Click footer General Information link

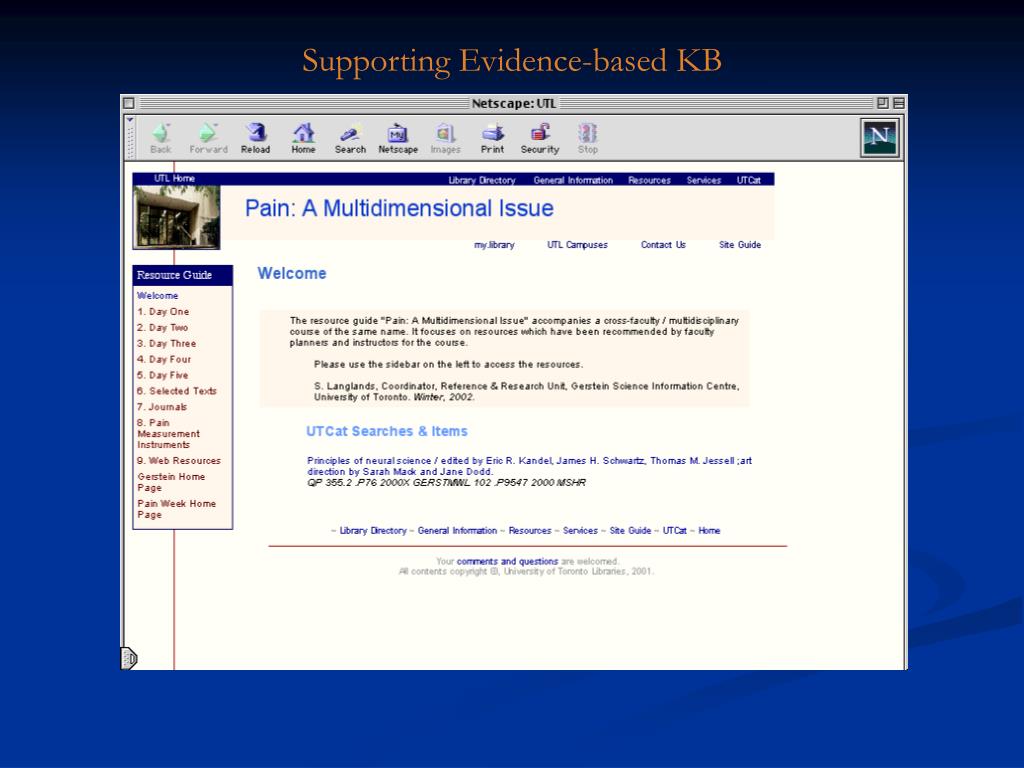[457, 531]
